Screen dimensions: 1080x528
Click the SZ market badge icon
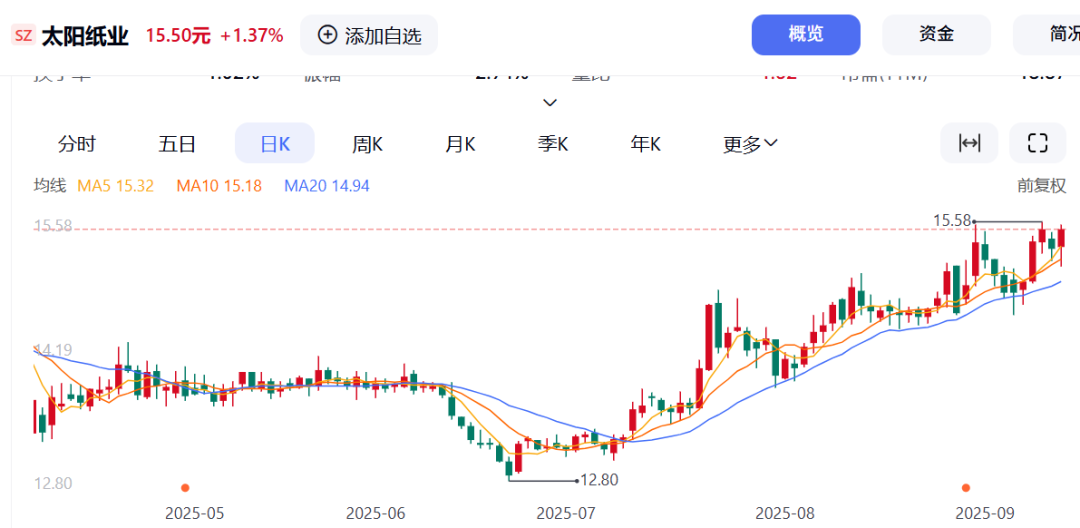[x=23, y=35]
